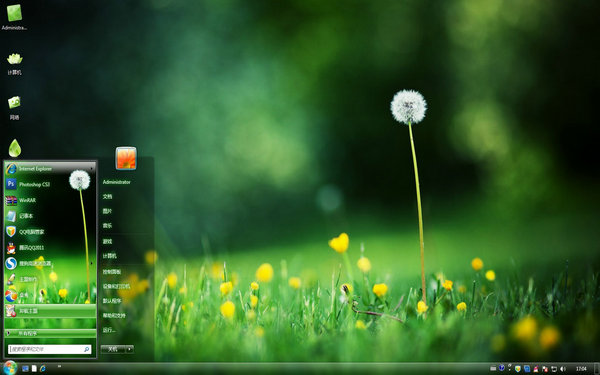Image resolution: width=600 pixels, height=375 pixels.
Task: Open the 主题制作 pencil icon entry
Action: (50, 279)
